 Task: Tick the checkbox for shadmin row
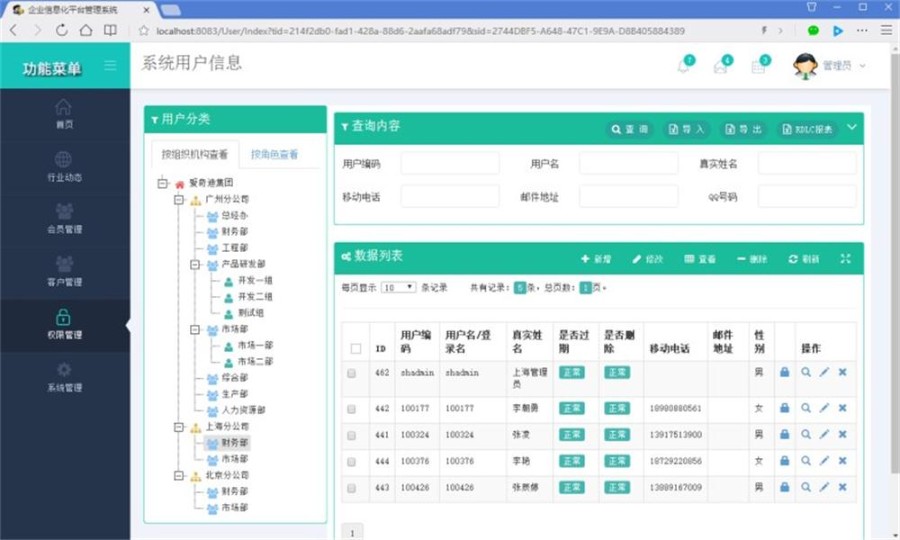pyautogui.click(x=351, y=373)
